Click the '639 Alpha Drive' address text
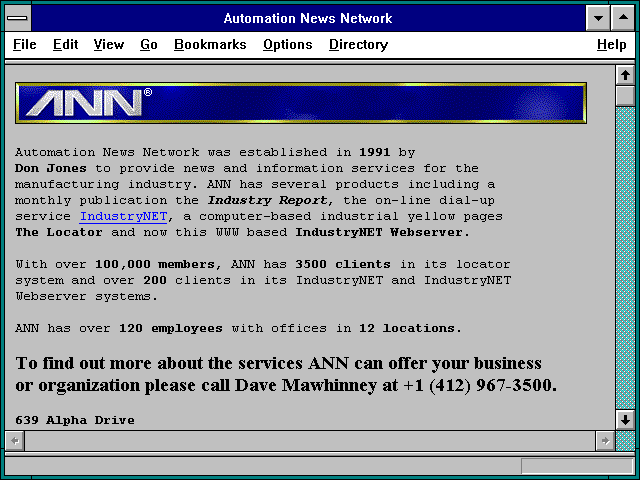The height and width of the screenshot is (480, 640). (75, 420)
